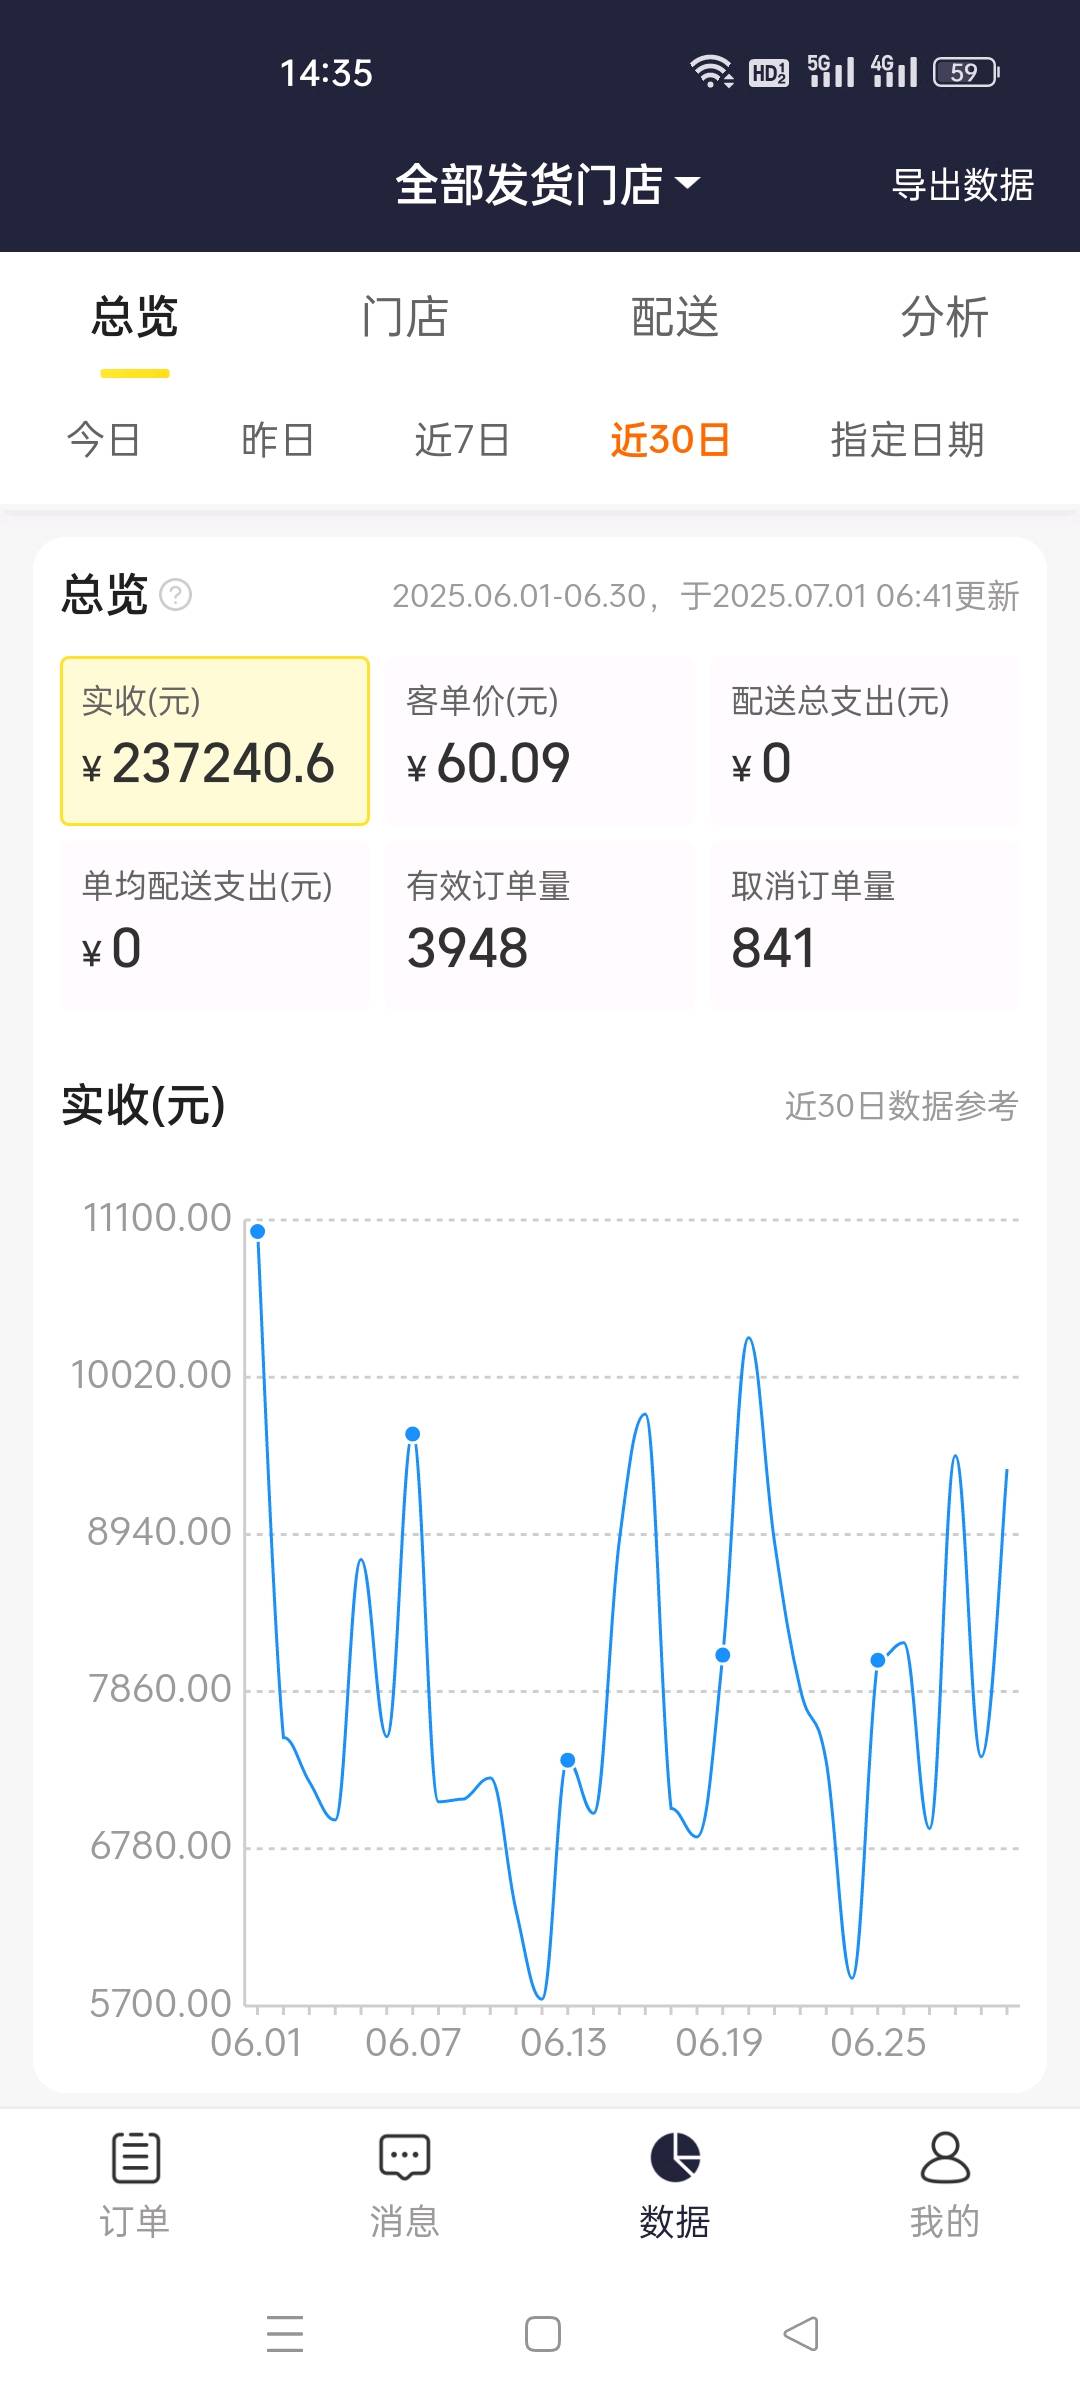The height and width of the screenshot is (2400, 1080).
Task: Choose 指定日期 custom date range
Action: tap(907, 440)
